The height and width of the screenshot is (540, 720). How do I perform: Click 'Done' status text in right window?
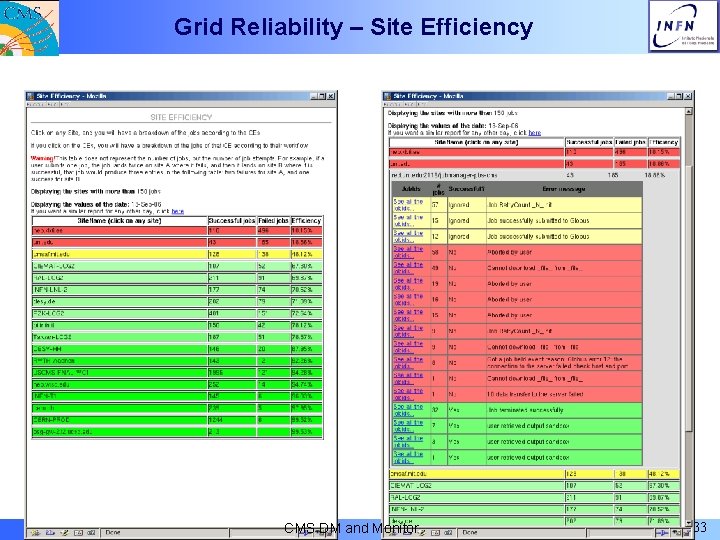470,533
